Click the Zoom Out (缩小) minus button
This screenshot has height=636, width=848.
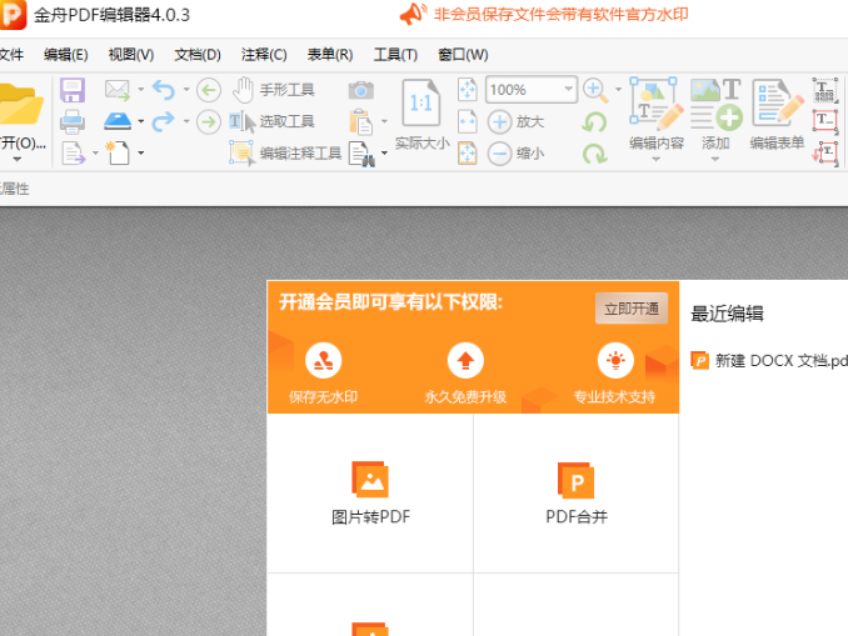(516, 154)
